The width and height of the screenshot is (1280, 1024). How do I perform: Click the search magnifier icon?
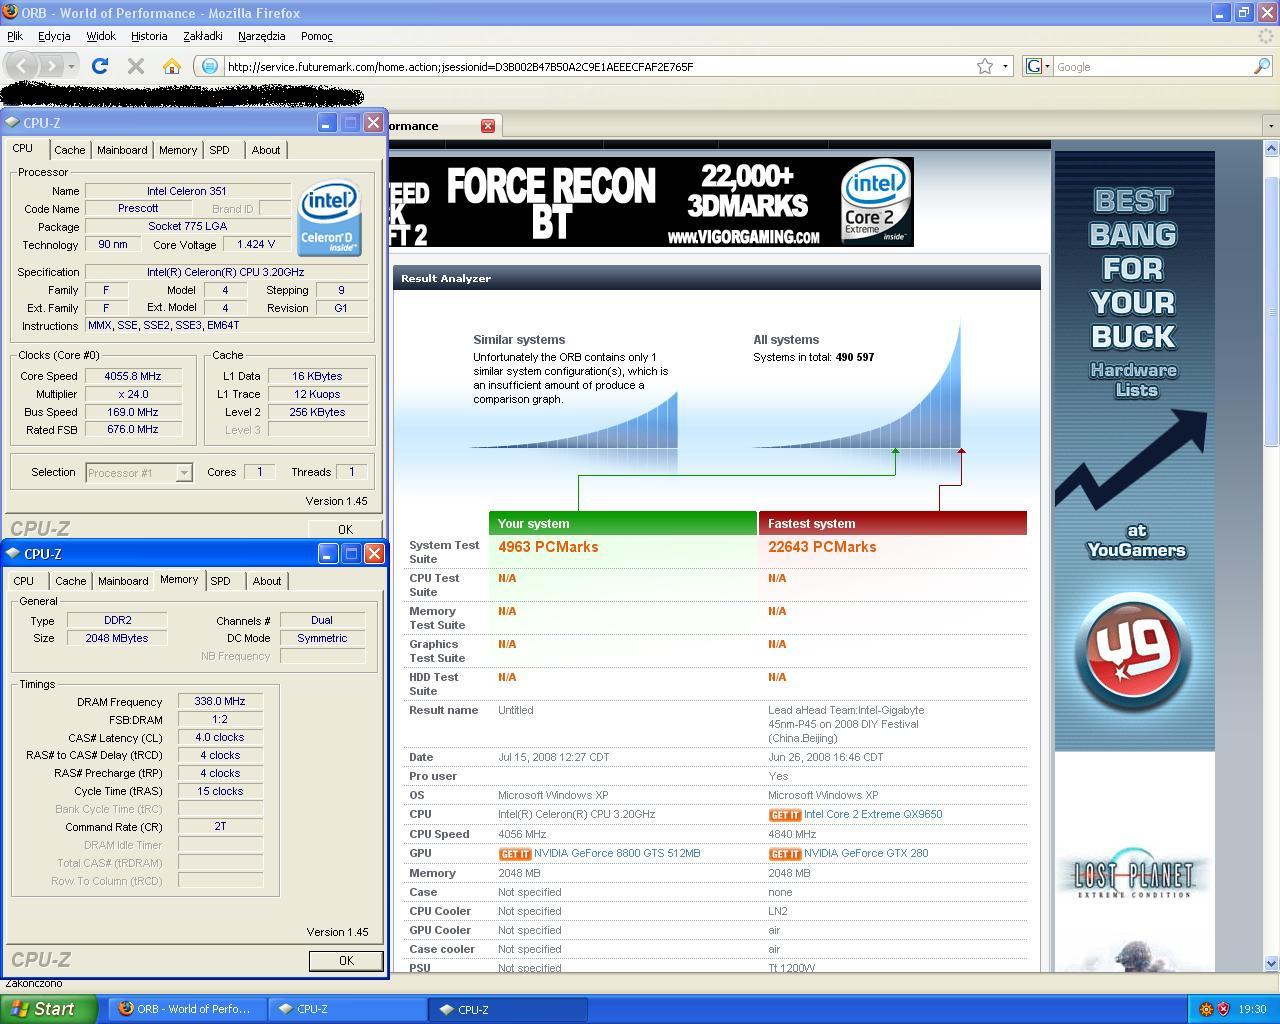tap(1262, 66)
